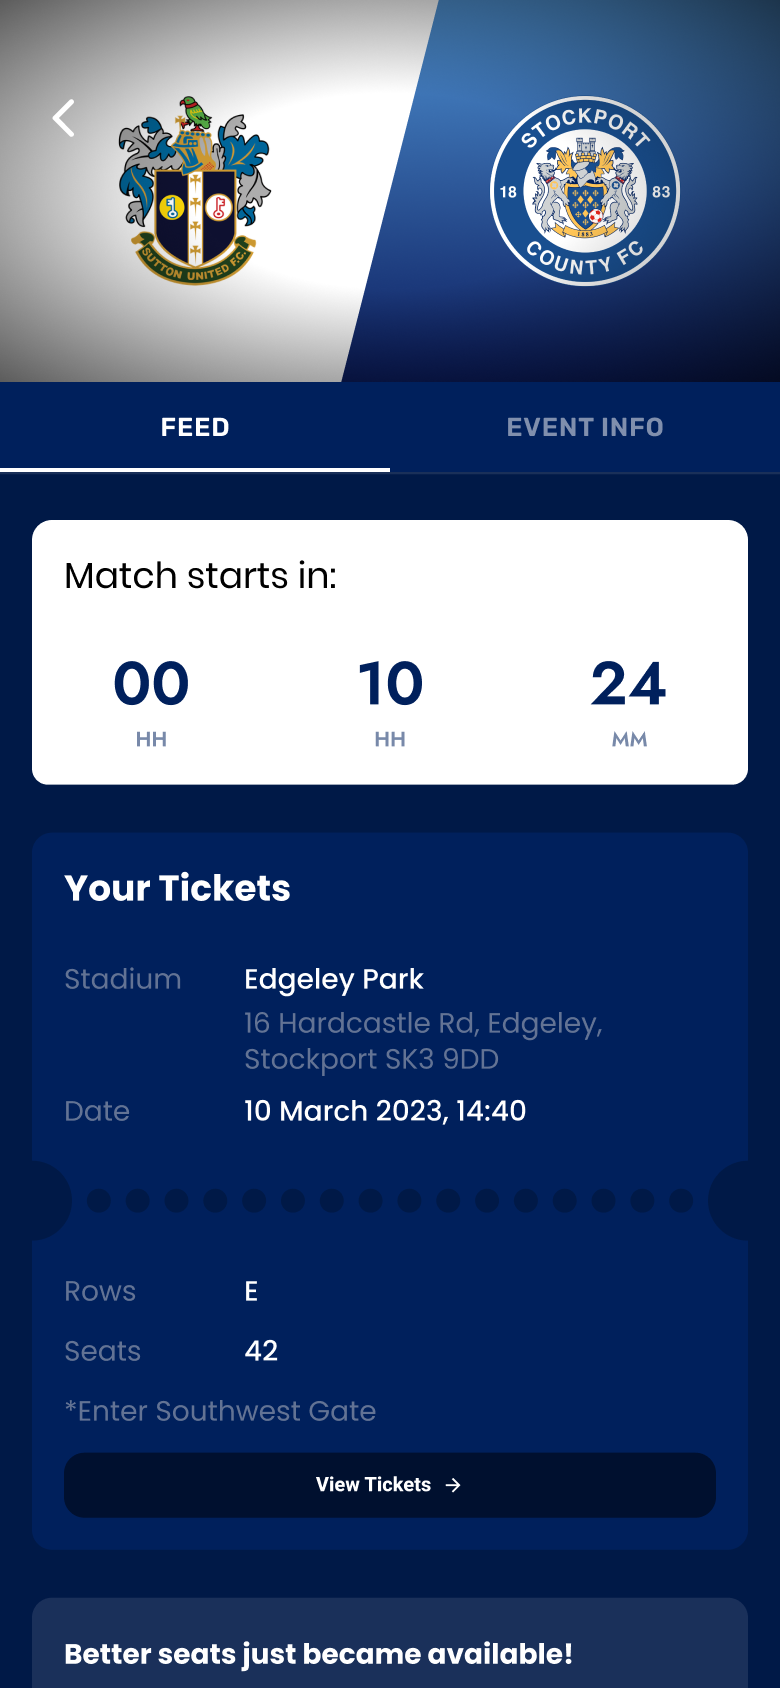Open the Better seats just became available card
Screen dimensions: 780x1688
pos(390,1643)
